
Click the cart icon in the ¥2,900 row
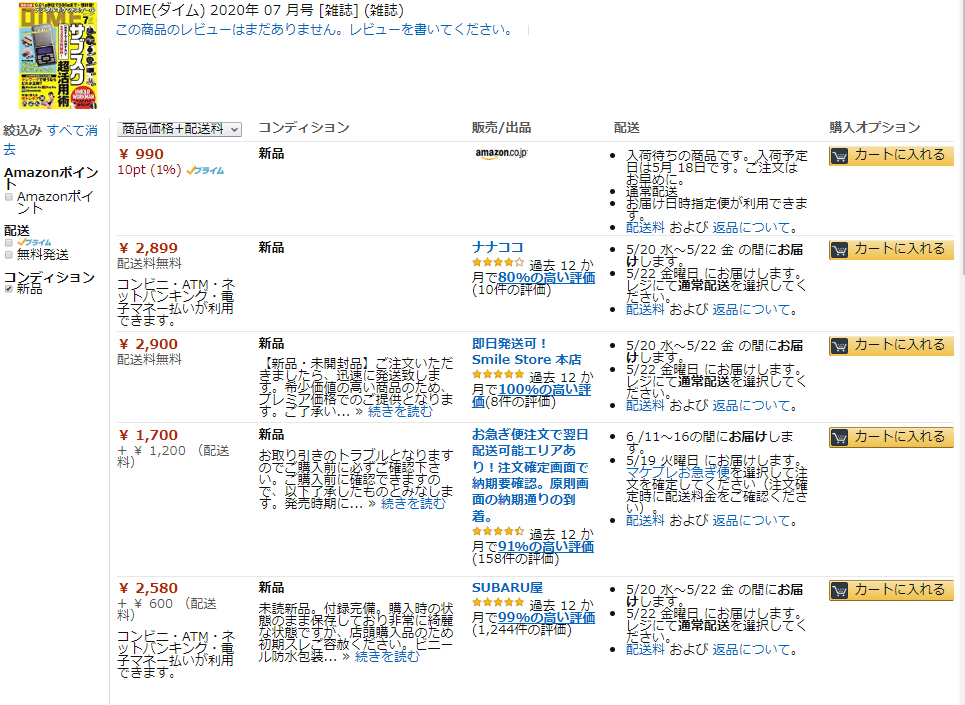[x=839, y=346]
